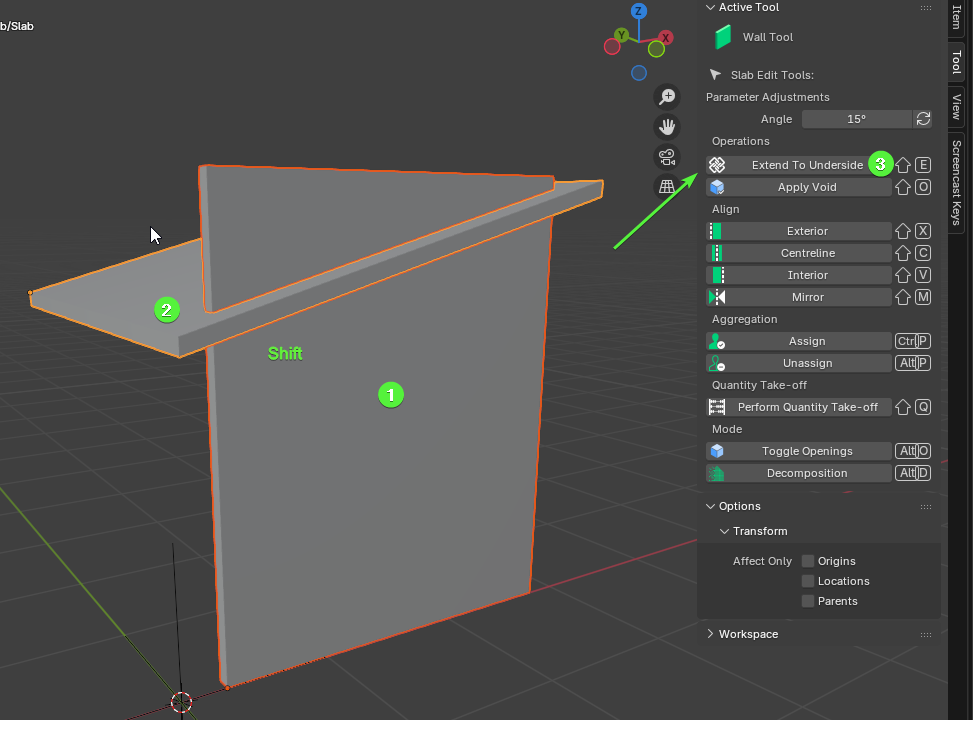Click the Decomposition button
The image size is (973, 750).
pos(799,473)
